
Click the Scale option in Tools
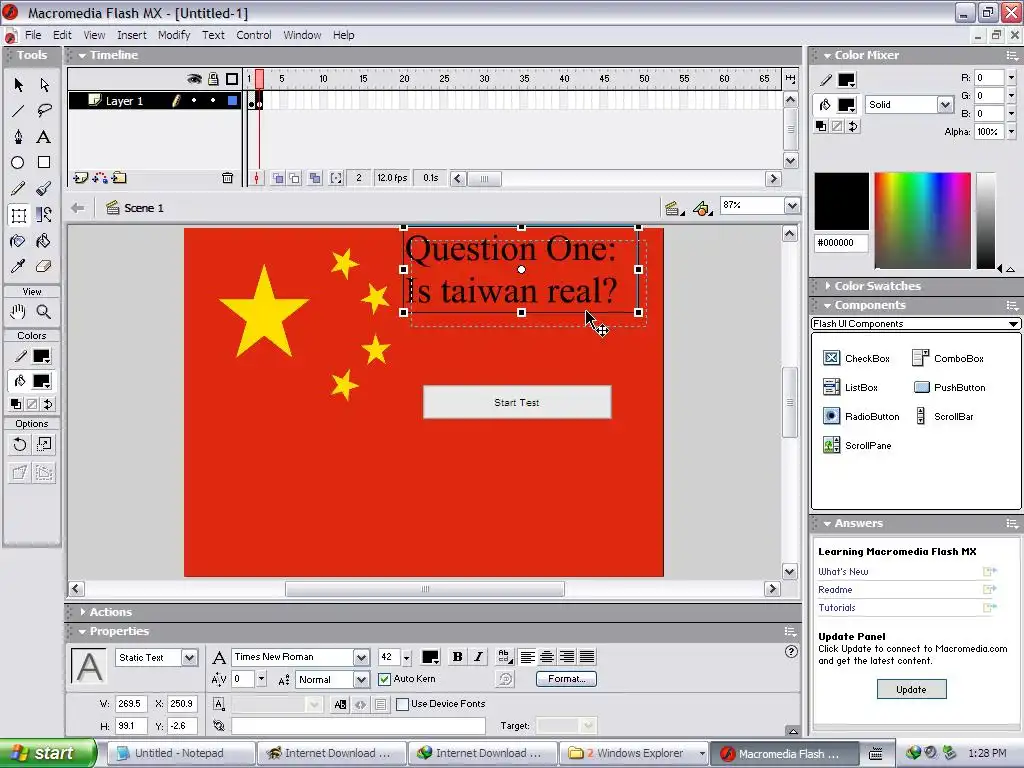tap(44, 445)
